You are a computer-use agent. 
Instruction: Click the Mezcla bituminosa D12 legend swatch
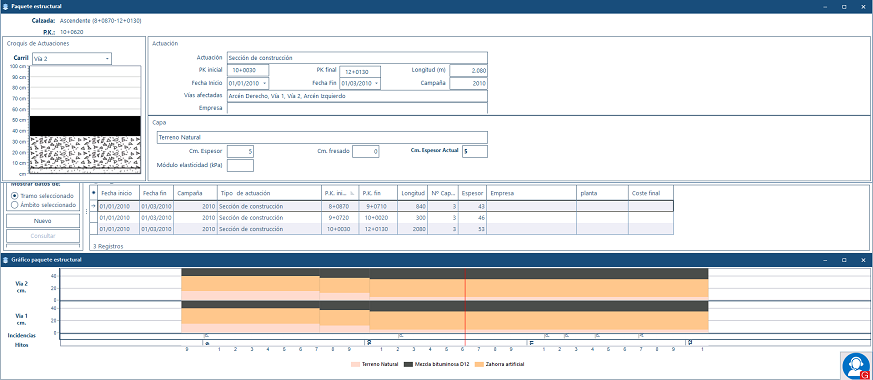(x=408, y=364)
